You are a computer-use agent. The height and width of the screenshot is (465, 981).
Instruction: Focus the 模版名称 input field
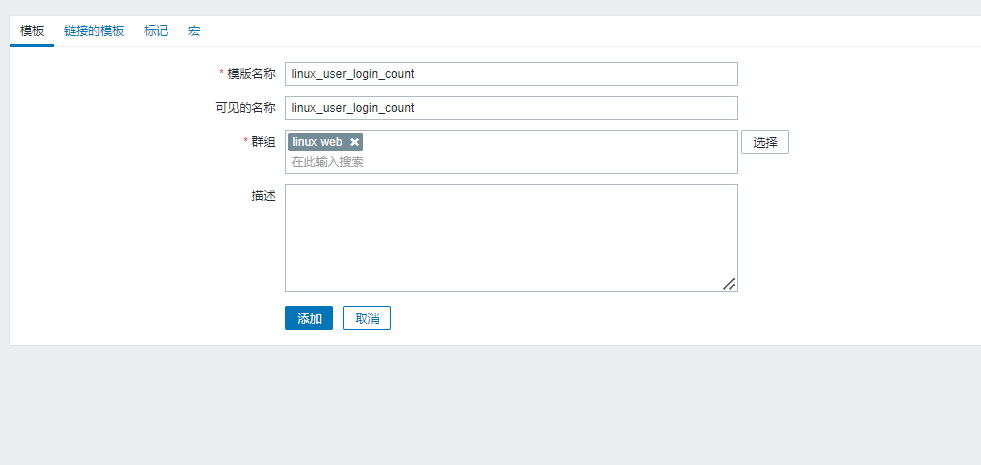511,74
